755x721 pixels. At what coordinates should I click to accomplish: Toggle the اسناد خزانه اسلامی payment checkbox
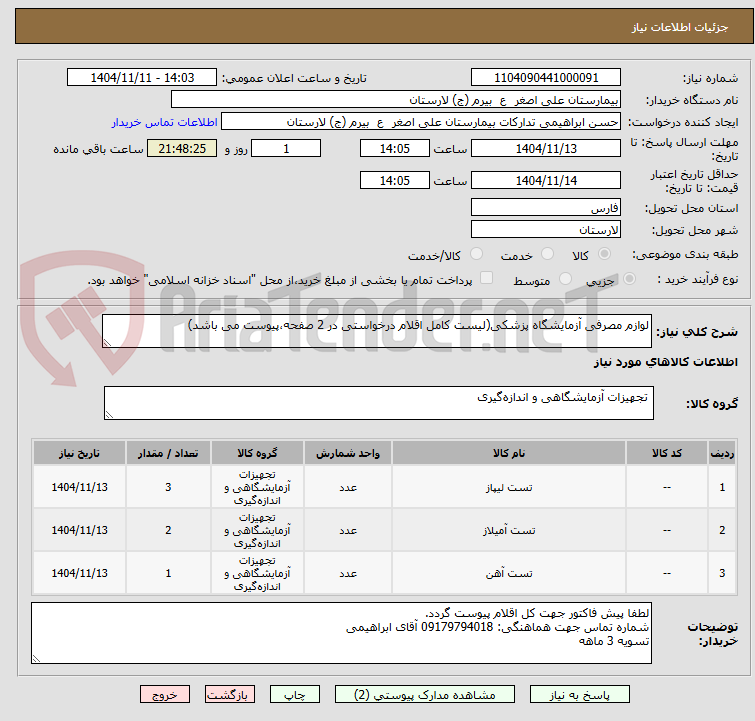pos(487,278)
